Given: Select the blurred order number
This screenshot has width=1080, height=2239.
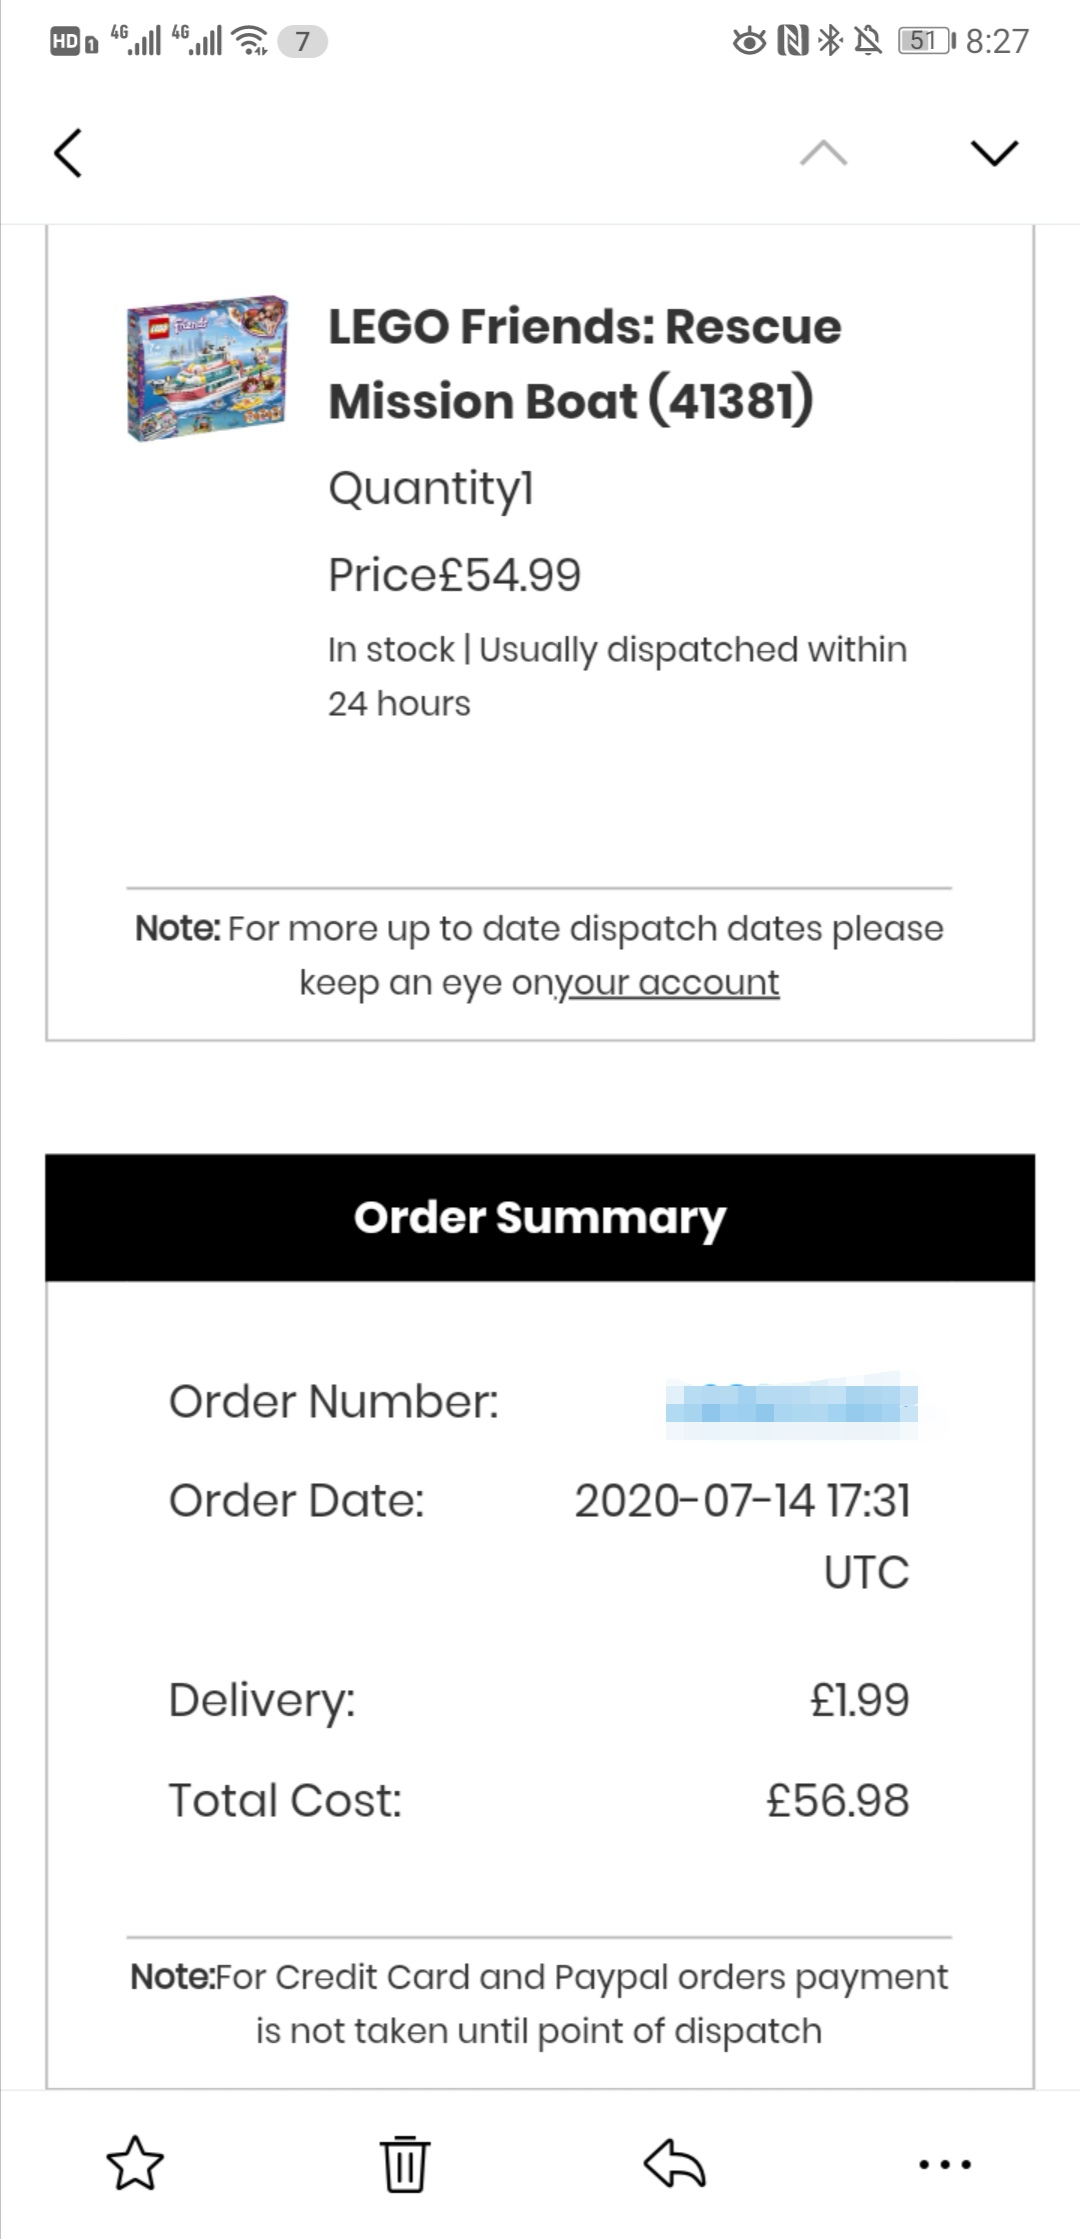Looking at the screenshot, I should 792,1404.
